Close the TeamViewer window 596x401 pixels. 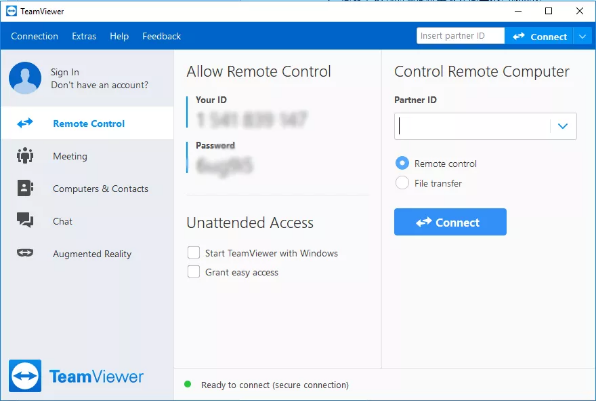coord(579,11)
